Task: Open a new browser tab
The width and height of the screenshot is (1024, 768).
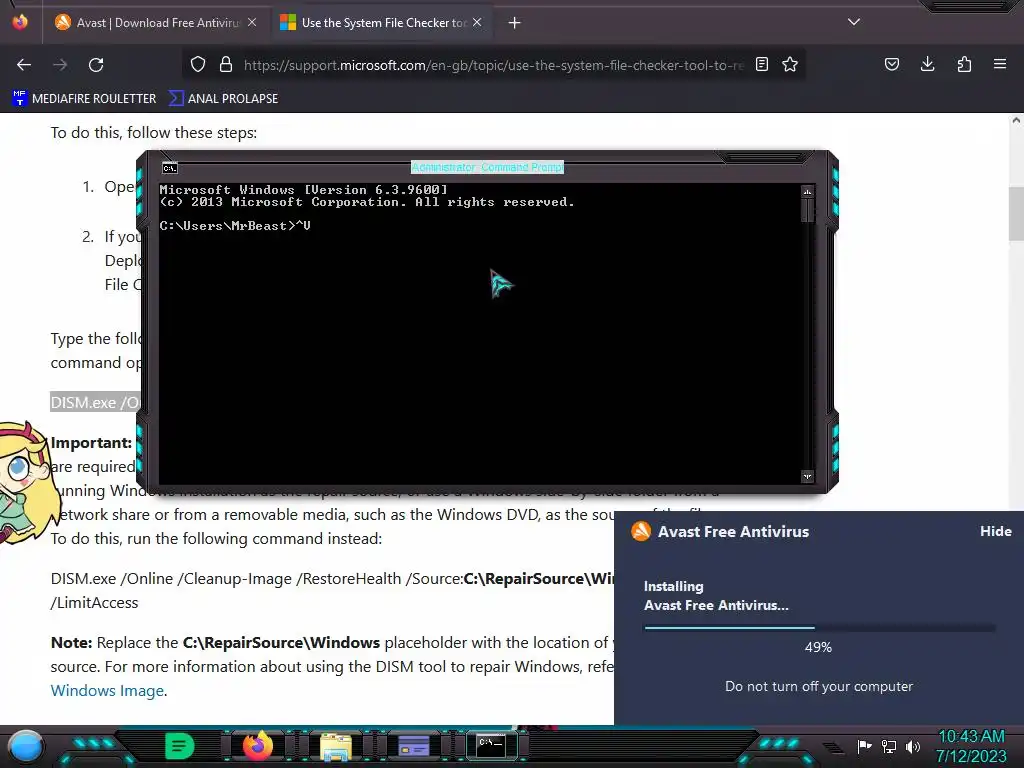Action: (x=515, y=23)
